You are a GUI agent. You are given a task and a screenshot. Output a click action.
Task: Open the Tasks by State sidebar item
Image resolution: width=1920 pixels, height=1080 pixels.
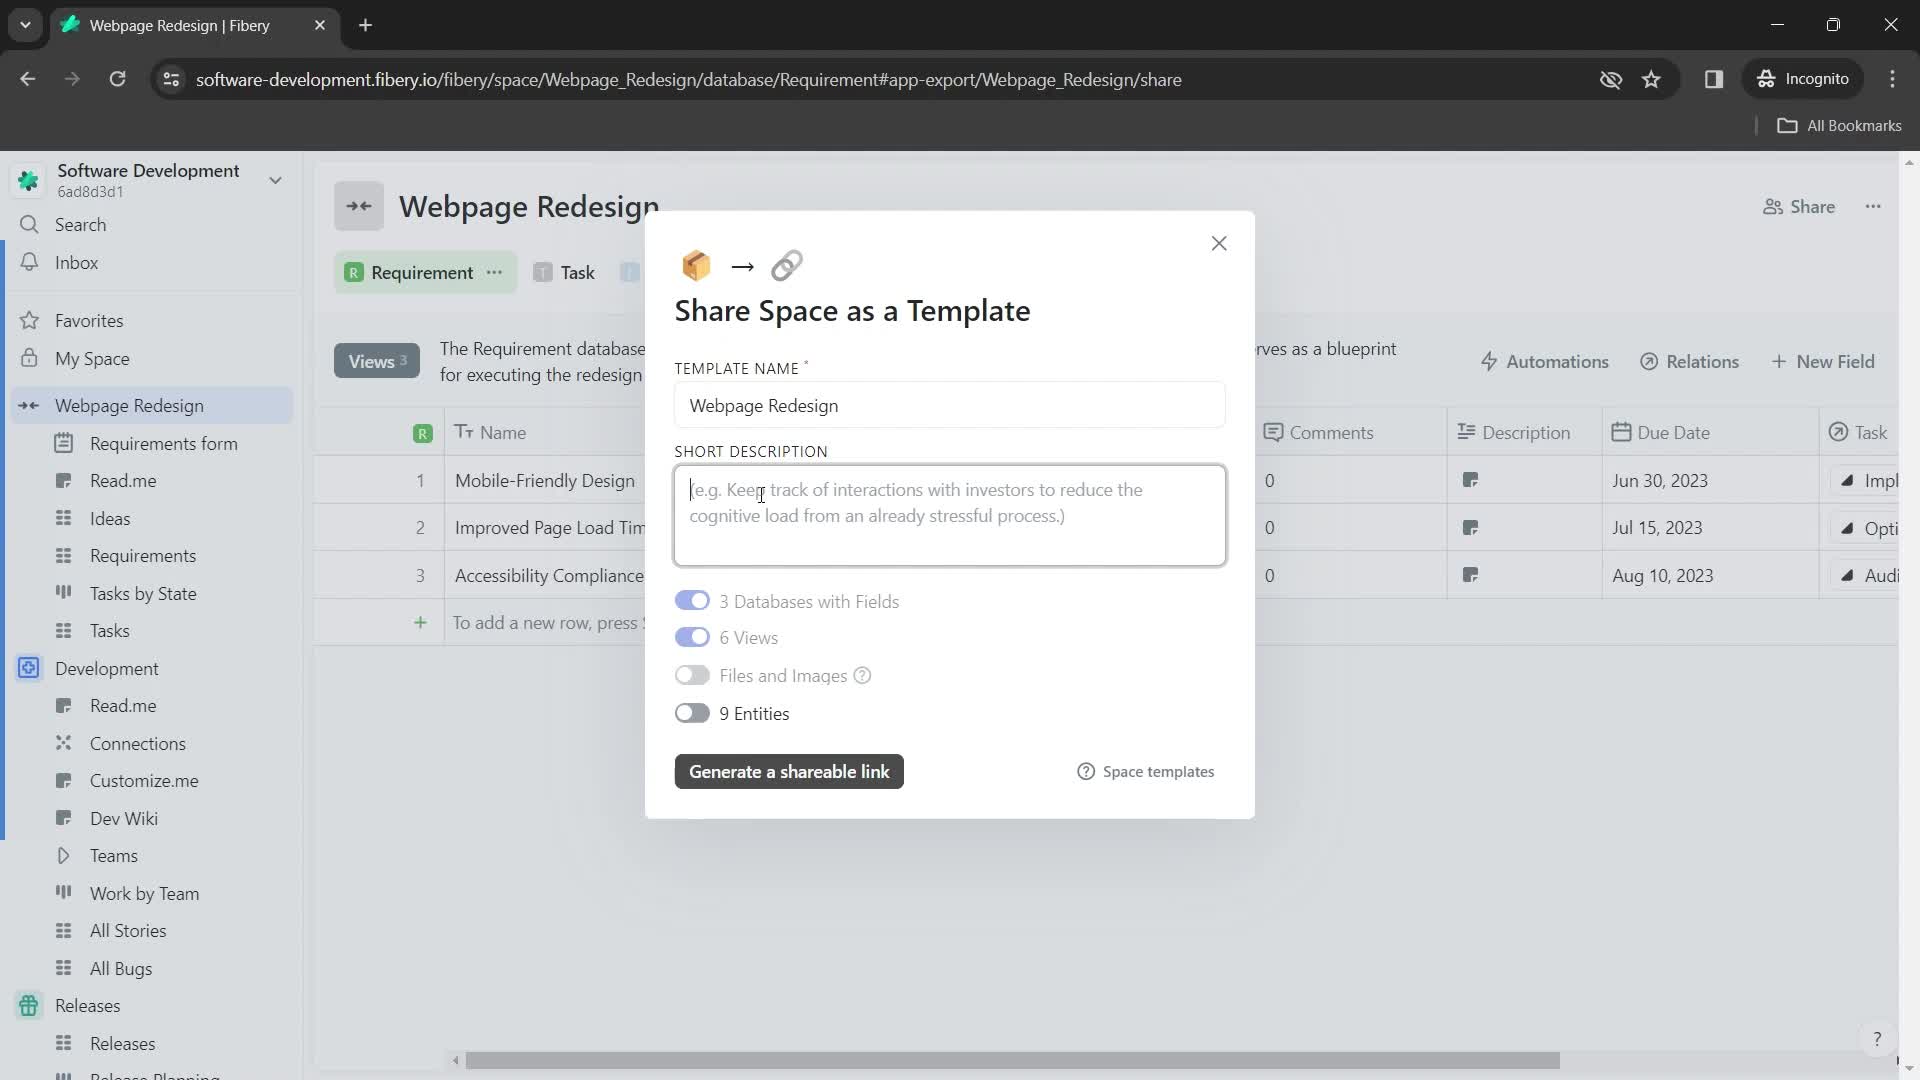[142, 592]
